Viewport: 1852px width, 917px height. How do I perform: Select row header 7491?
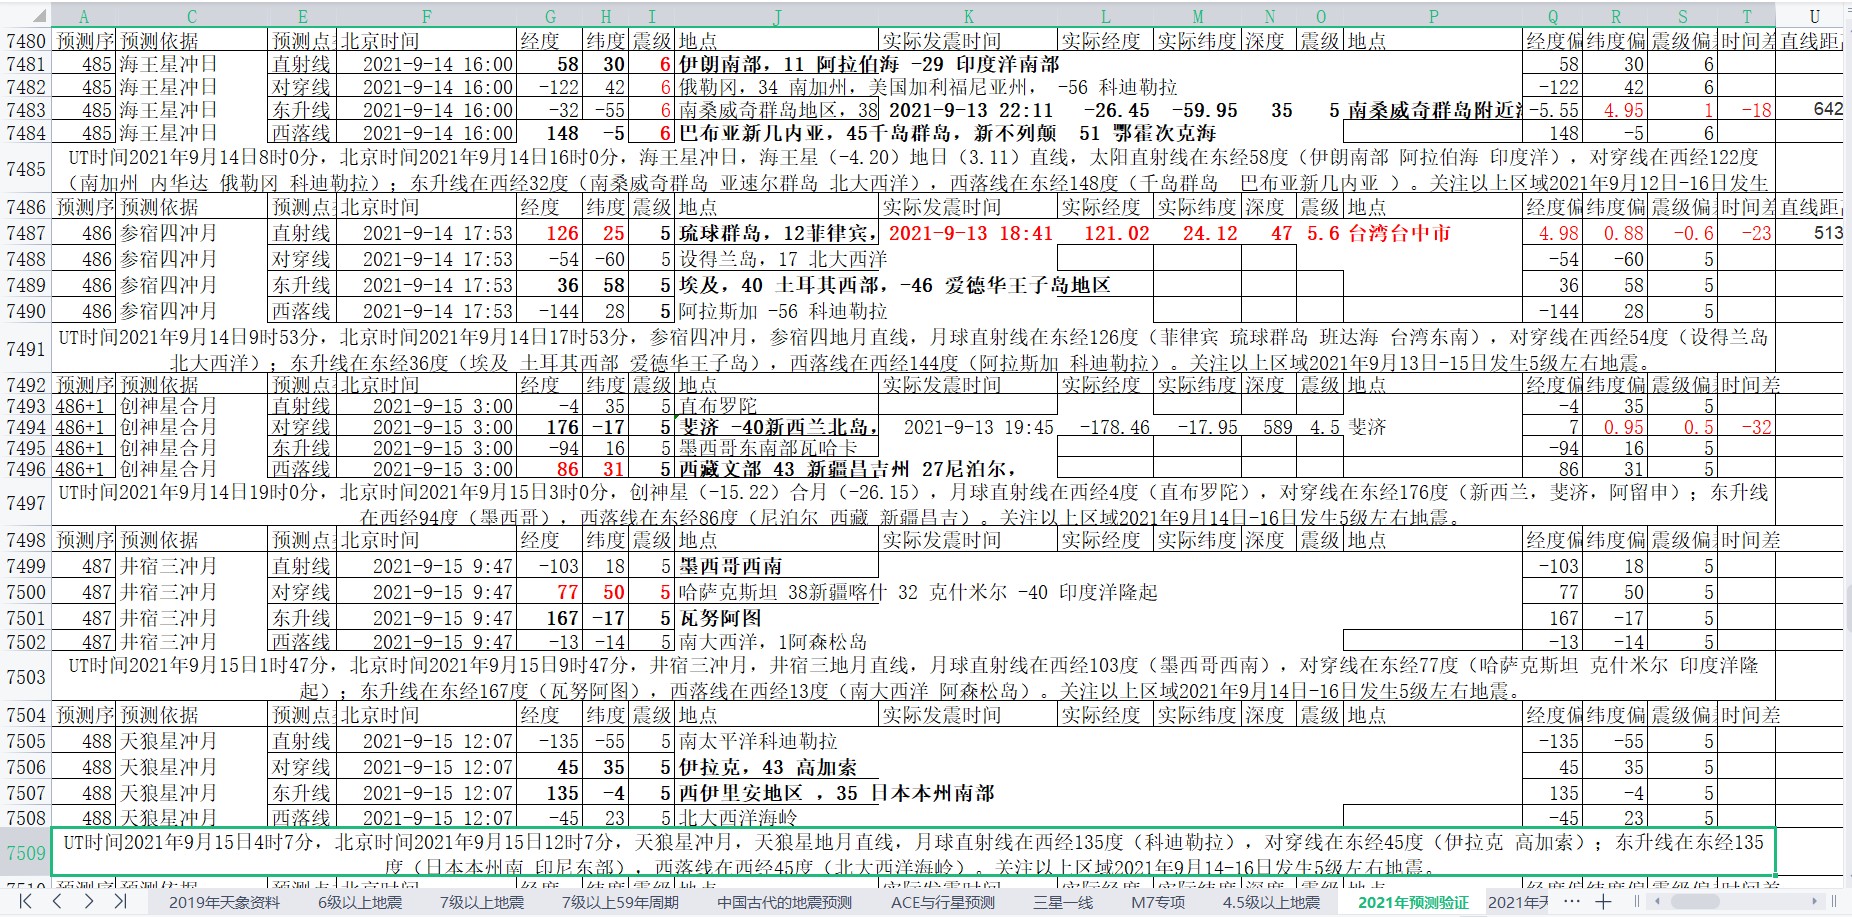tap(25, 349)
